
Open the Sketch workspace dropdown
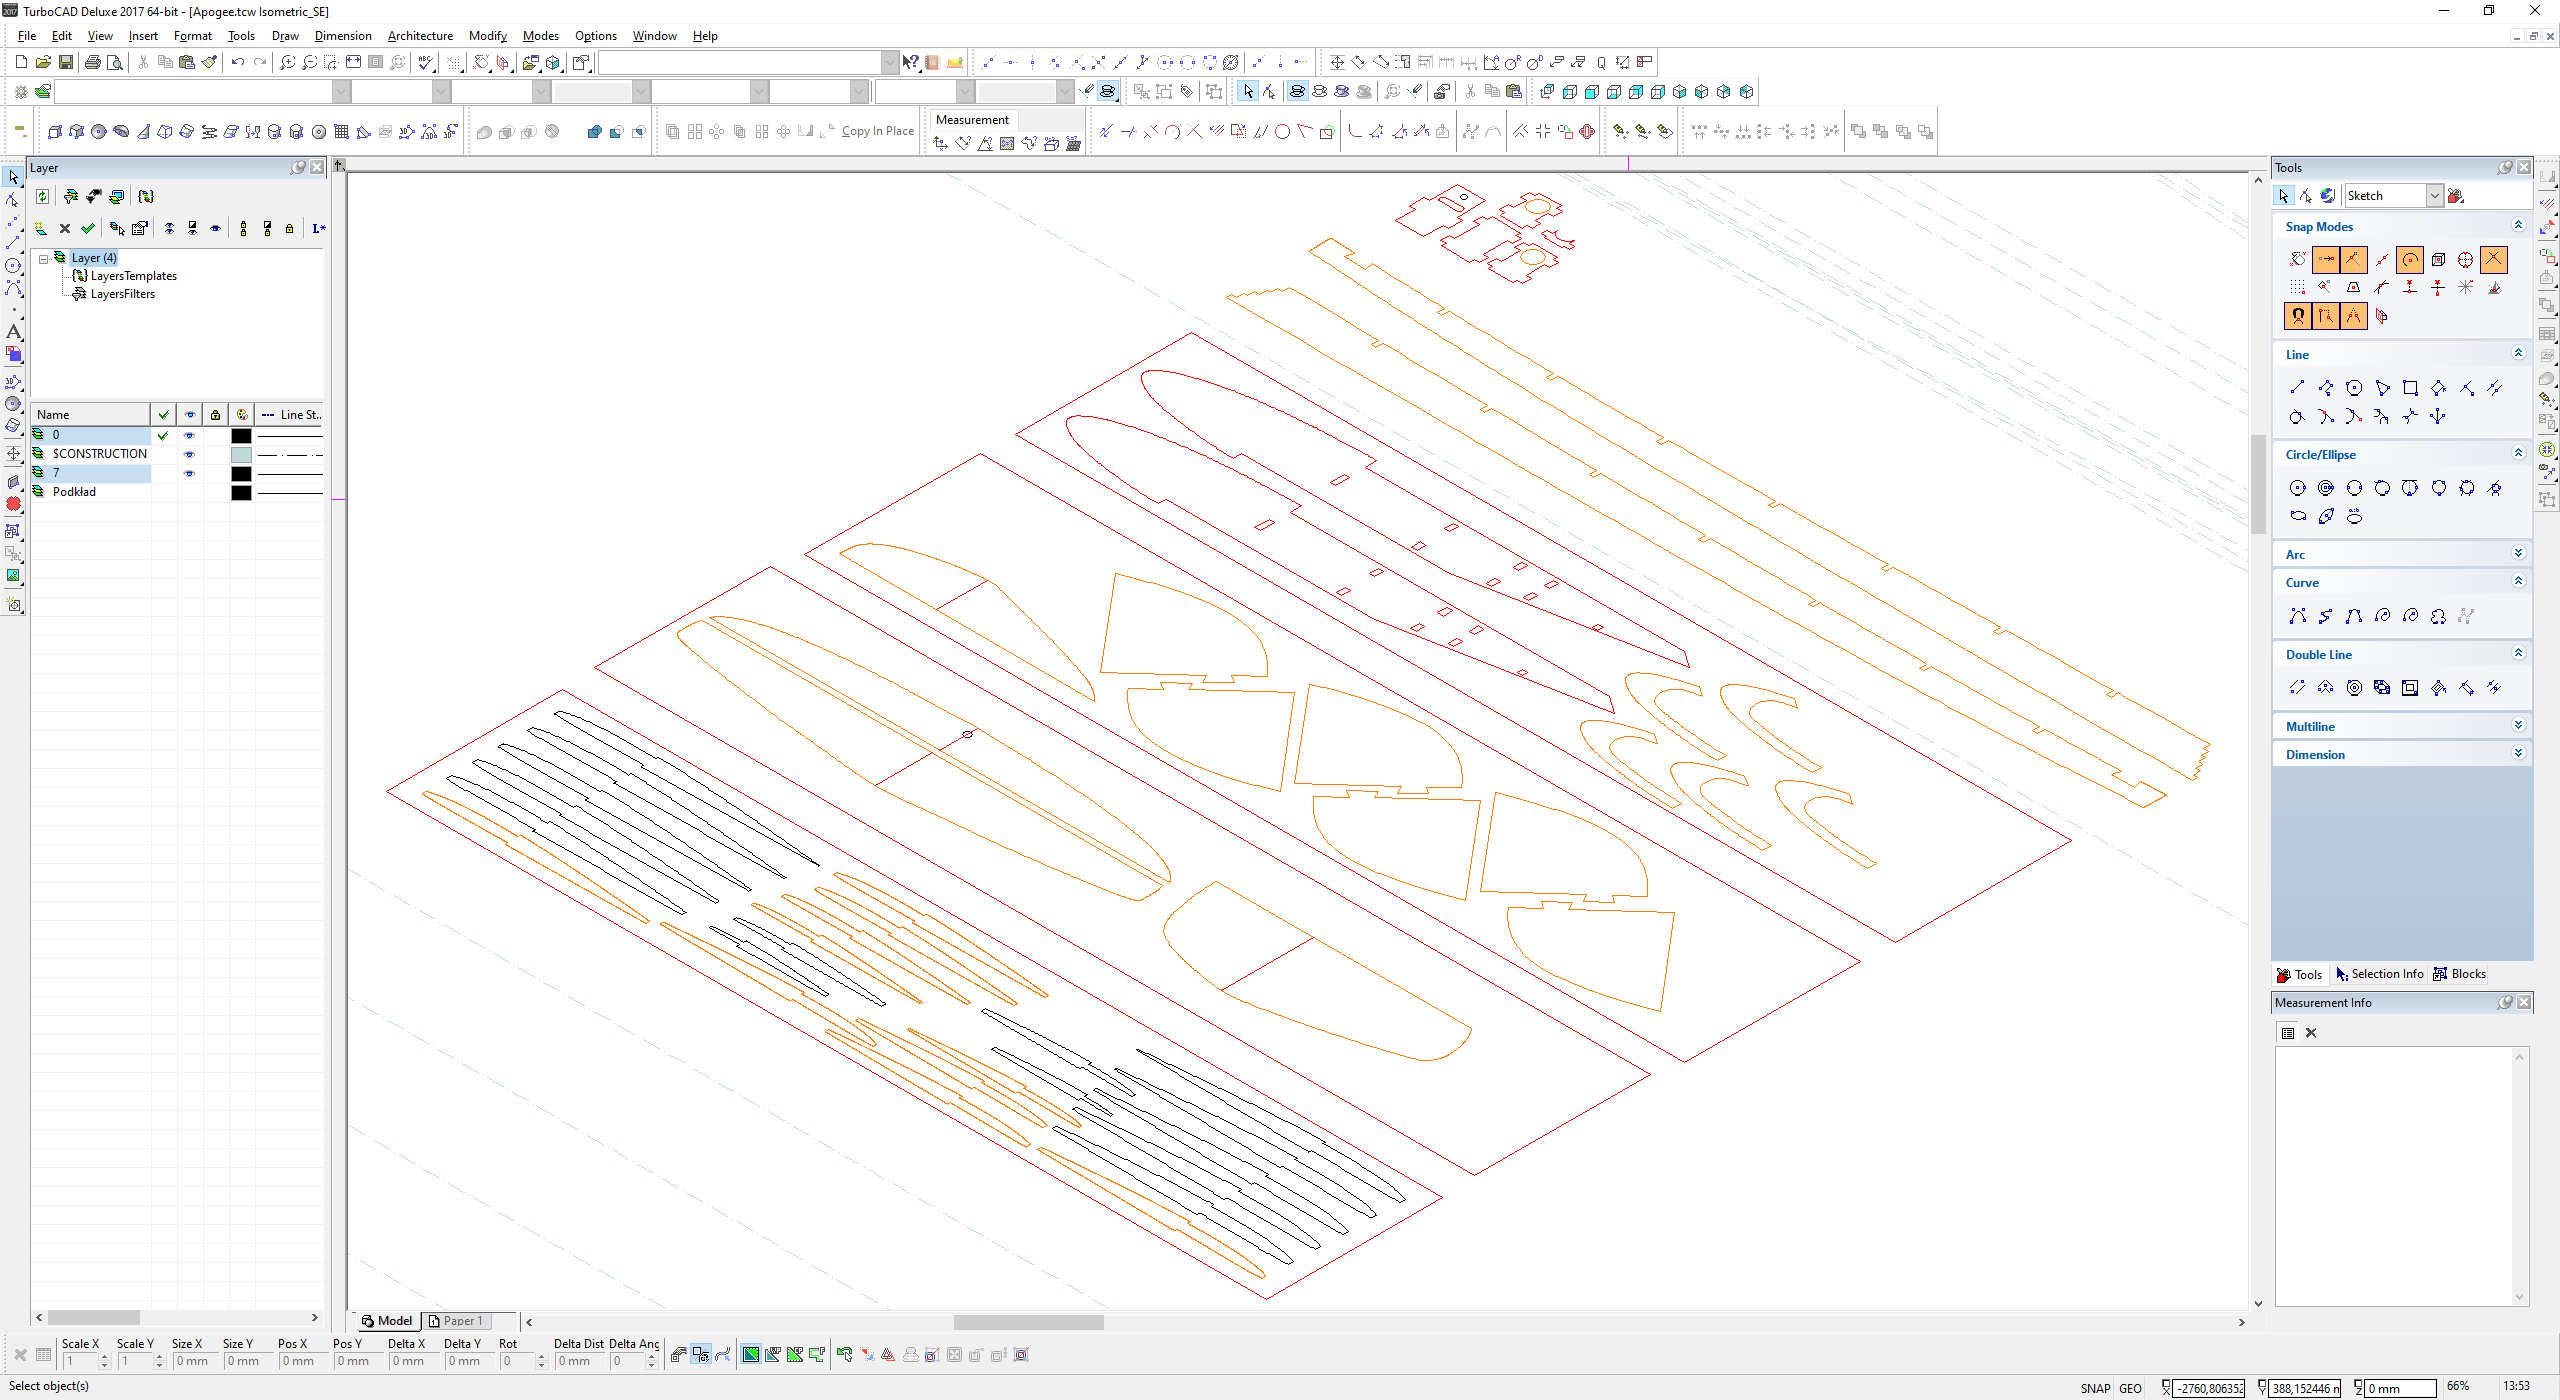2435,196
